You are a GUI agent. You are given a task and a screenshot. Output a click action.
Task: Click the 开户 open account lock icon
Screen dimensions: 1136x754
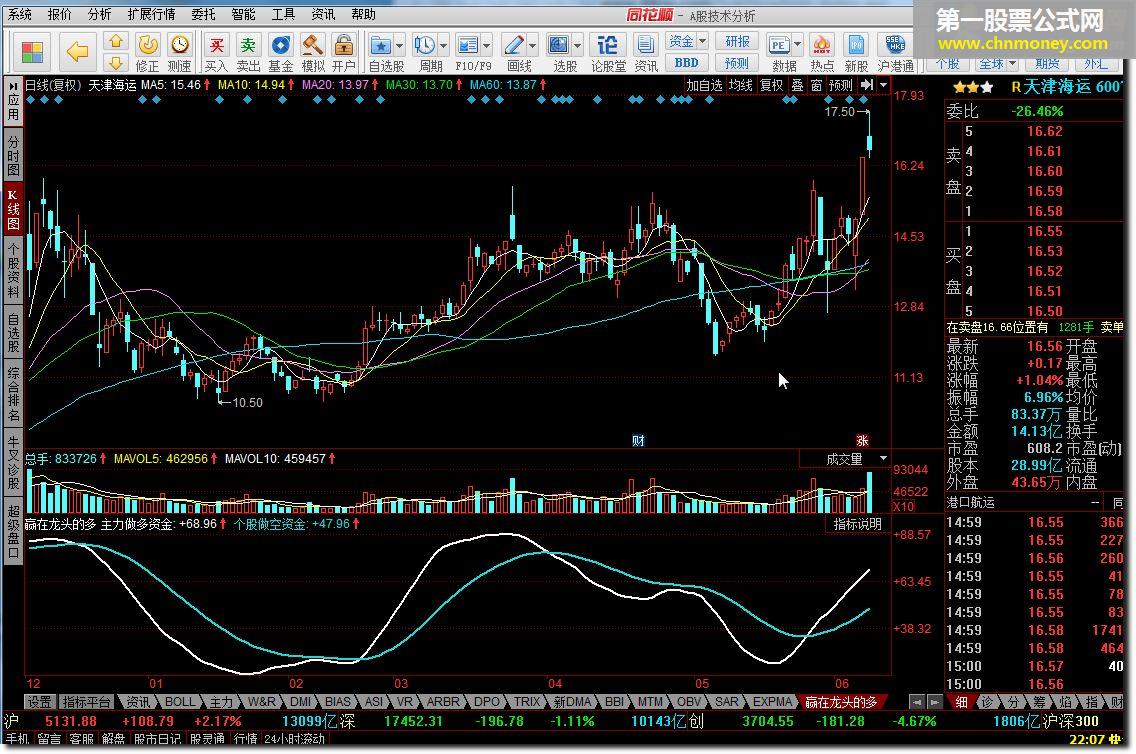click(343, 52)
